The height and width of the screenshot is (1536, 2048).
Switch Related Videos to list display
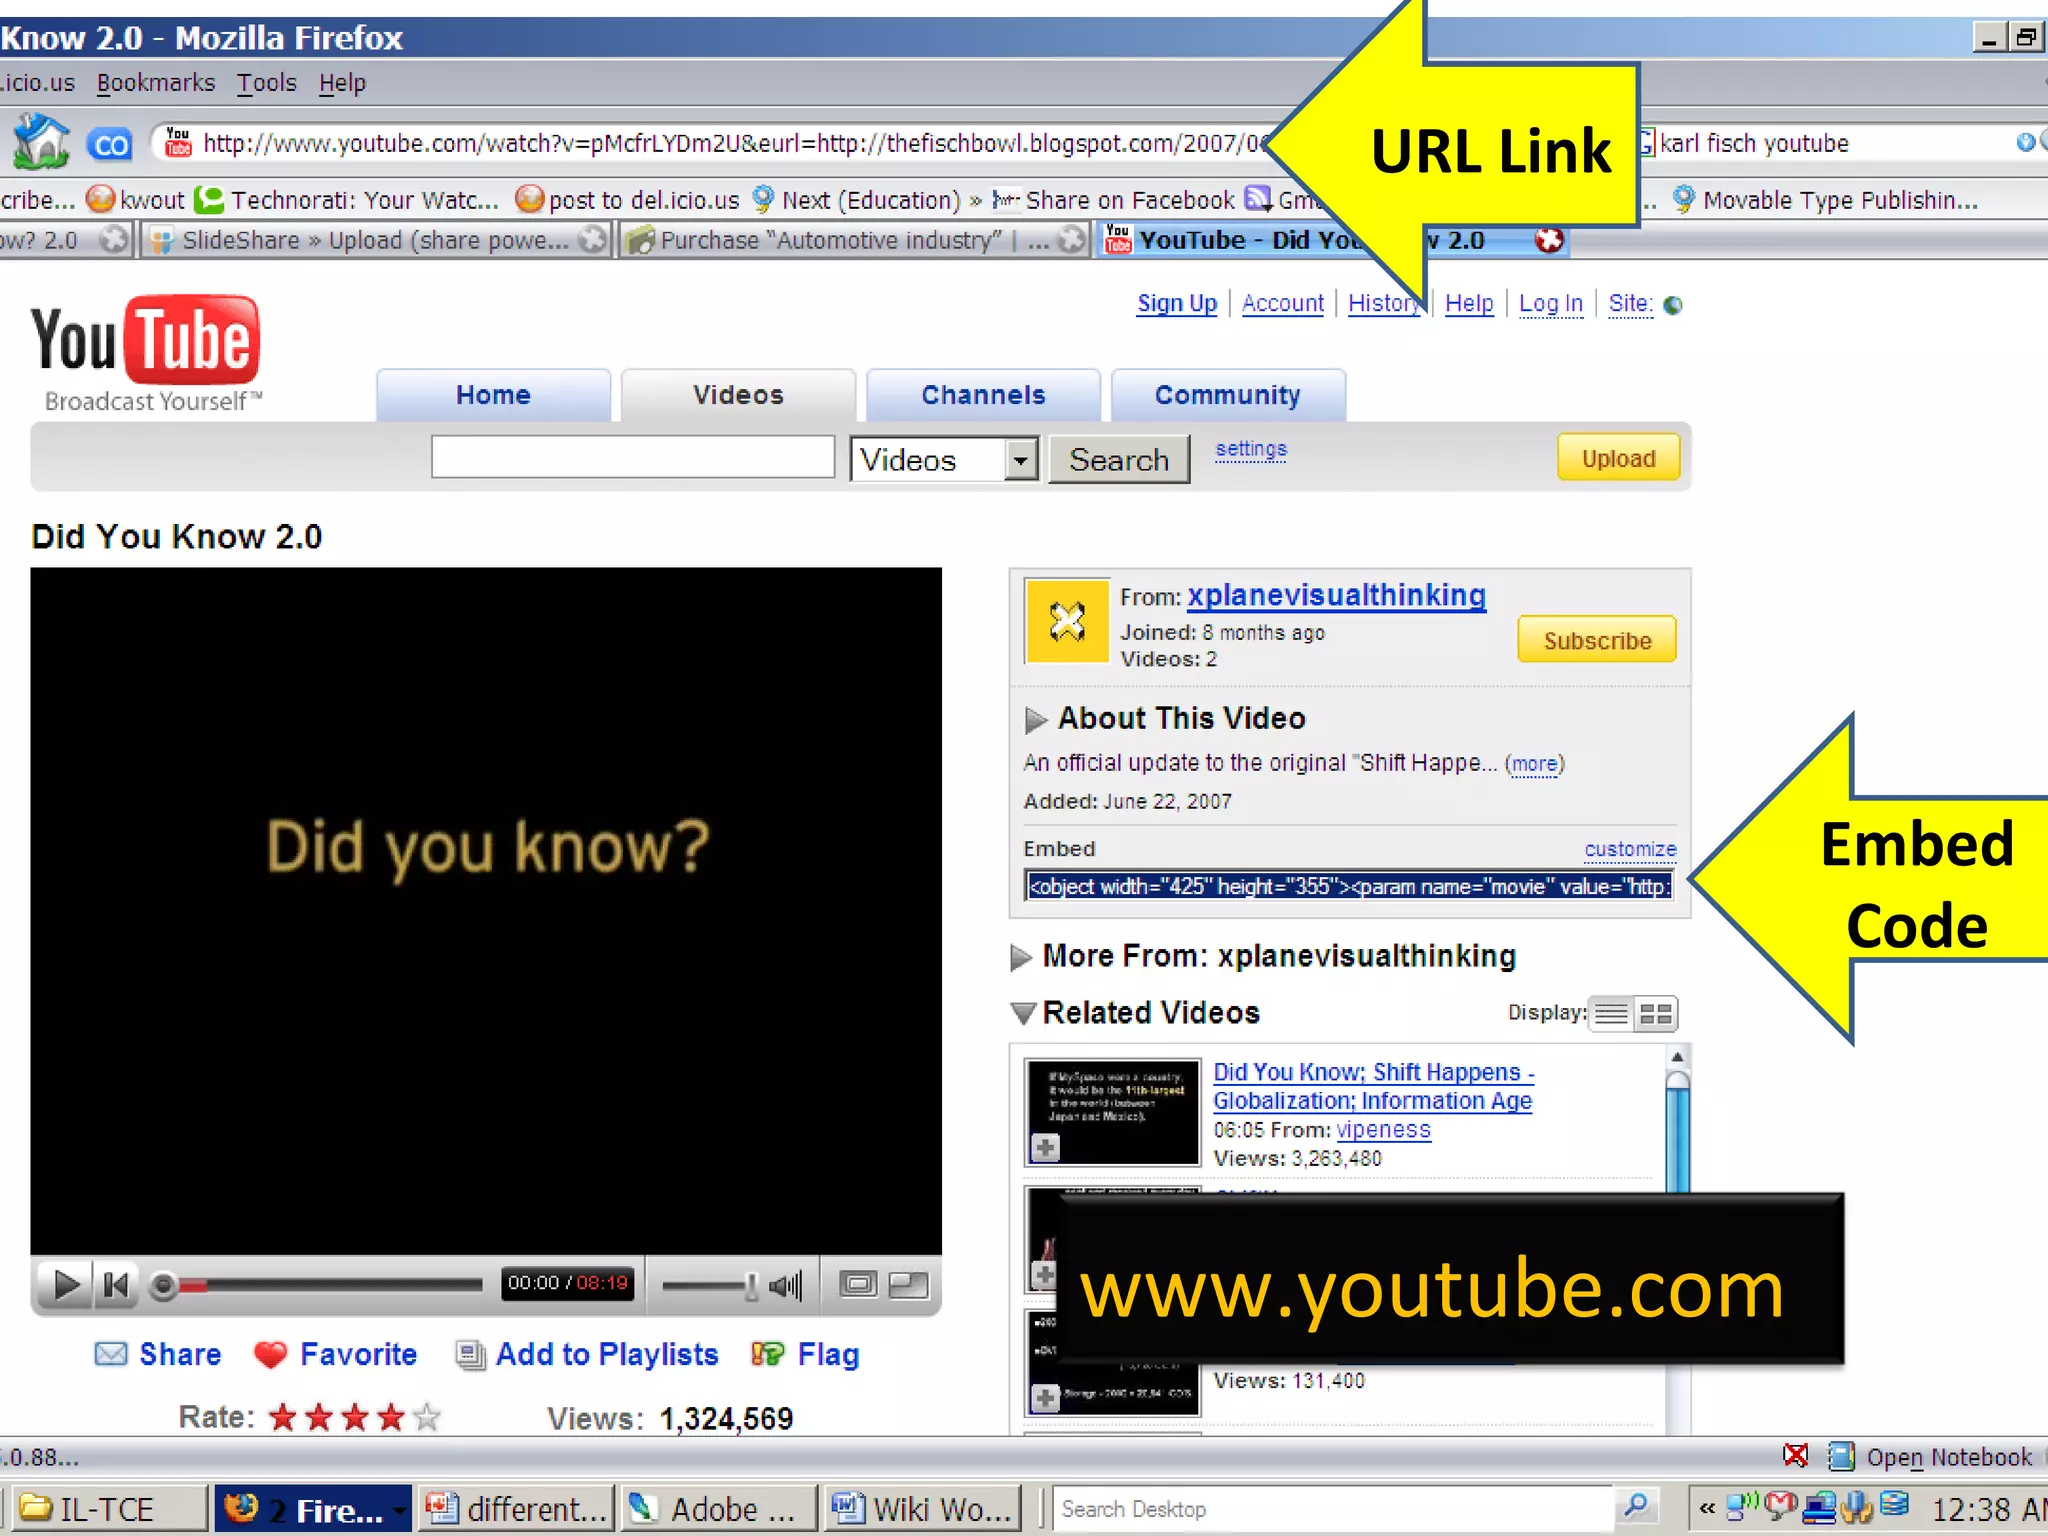pyautogui.click(x=1611, y=1014)
